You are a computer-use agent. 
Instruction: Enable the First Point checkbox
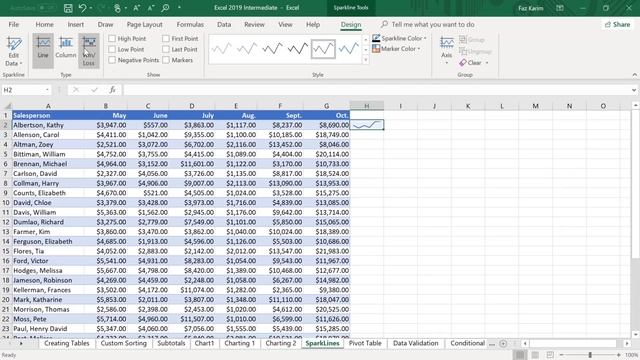[x=165, y=38]
